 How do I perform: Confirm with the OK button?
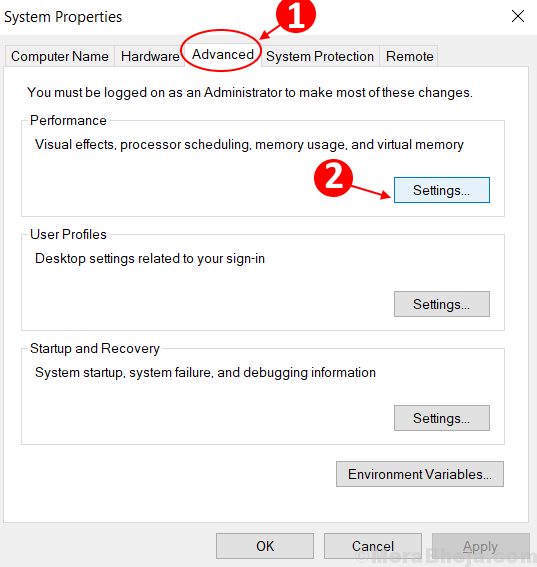tap(265, 546)
